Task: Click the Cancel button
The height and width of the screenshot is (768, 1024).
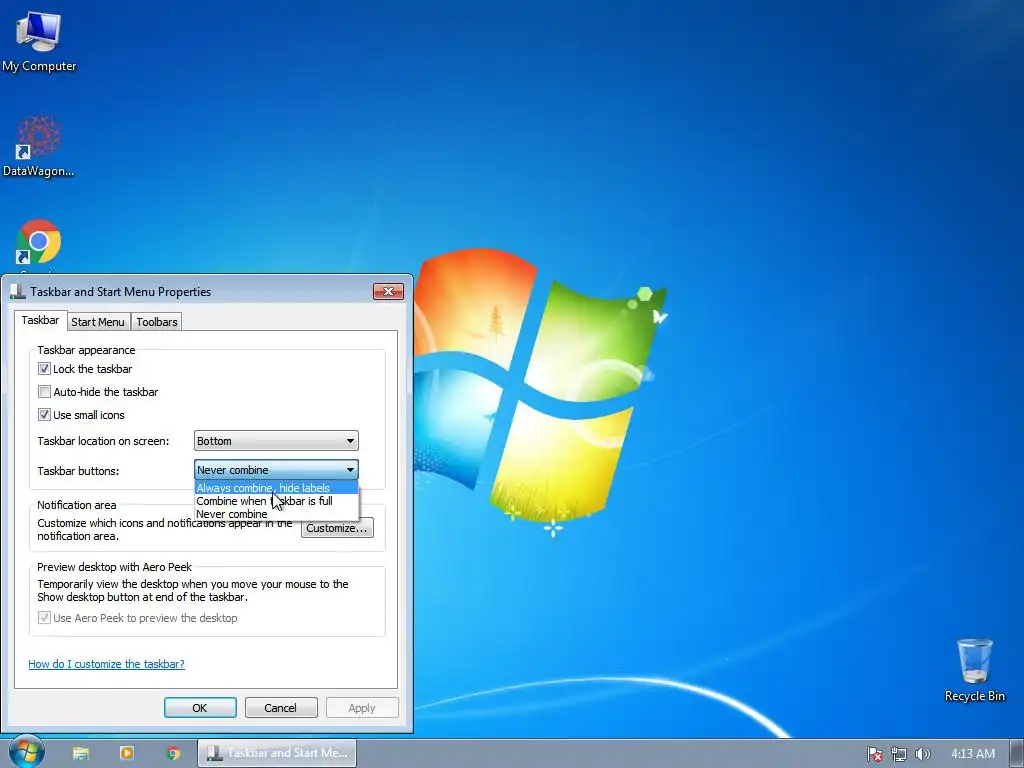Action: 281,708
